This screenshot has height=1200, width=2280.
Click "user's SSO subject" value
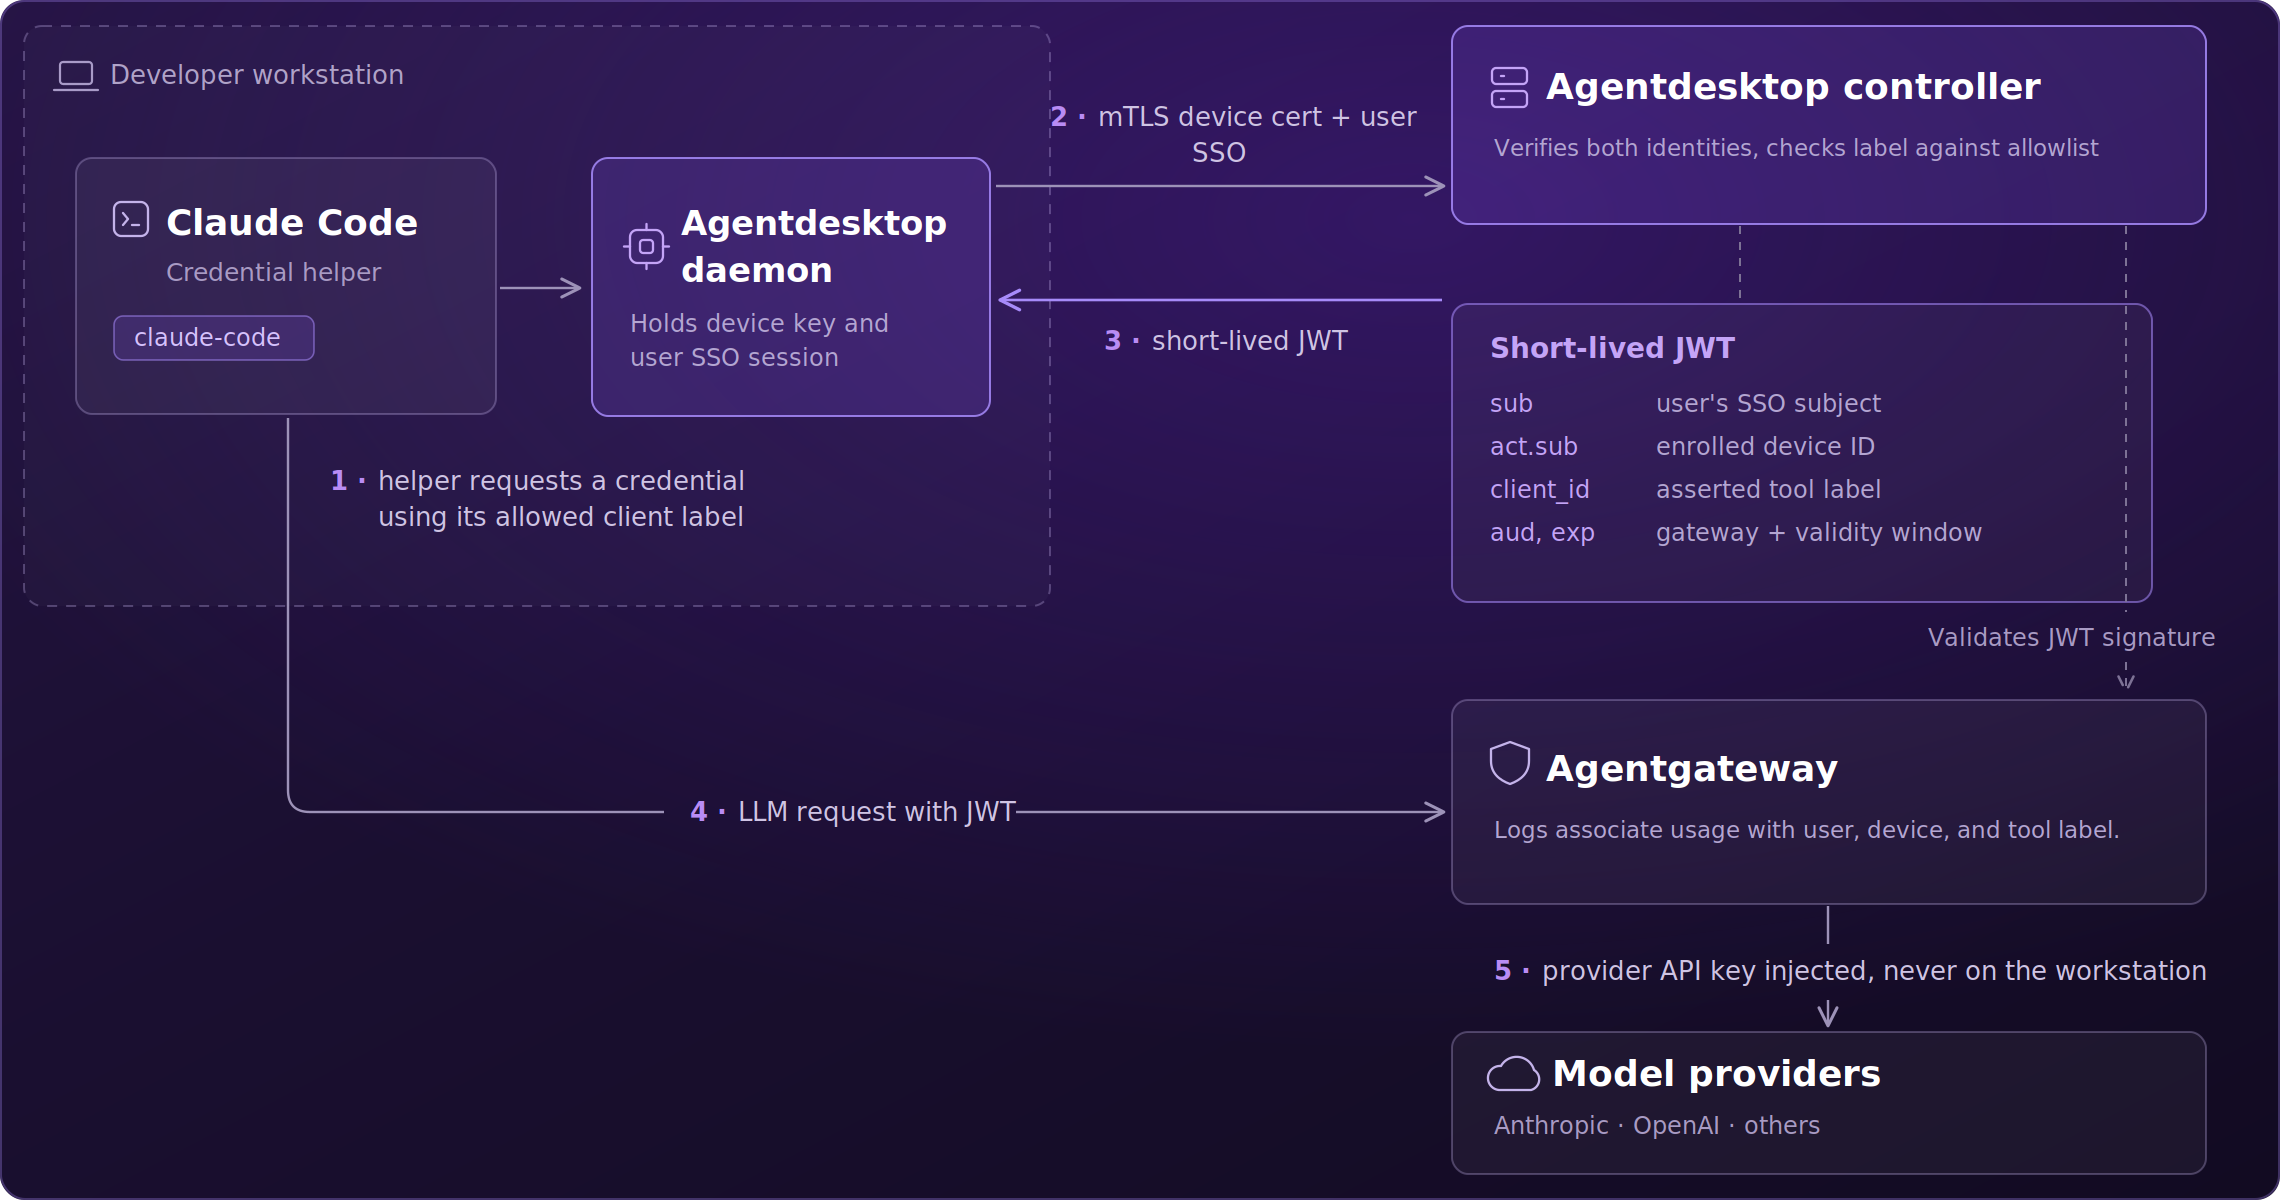click(x=1768, y=404)
